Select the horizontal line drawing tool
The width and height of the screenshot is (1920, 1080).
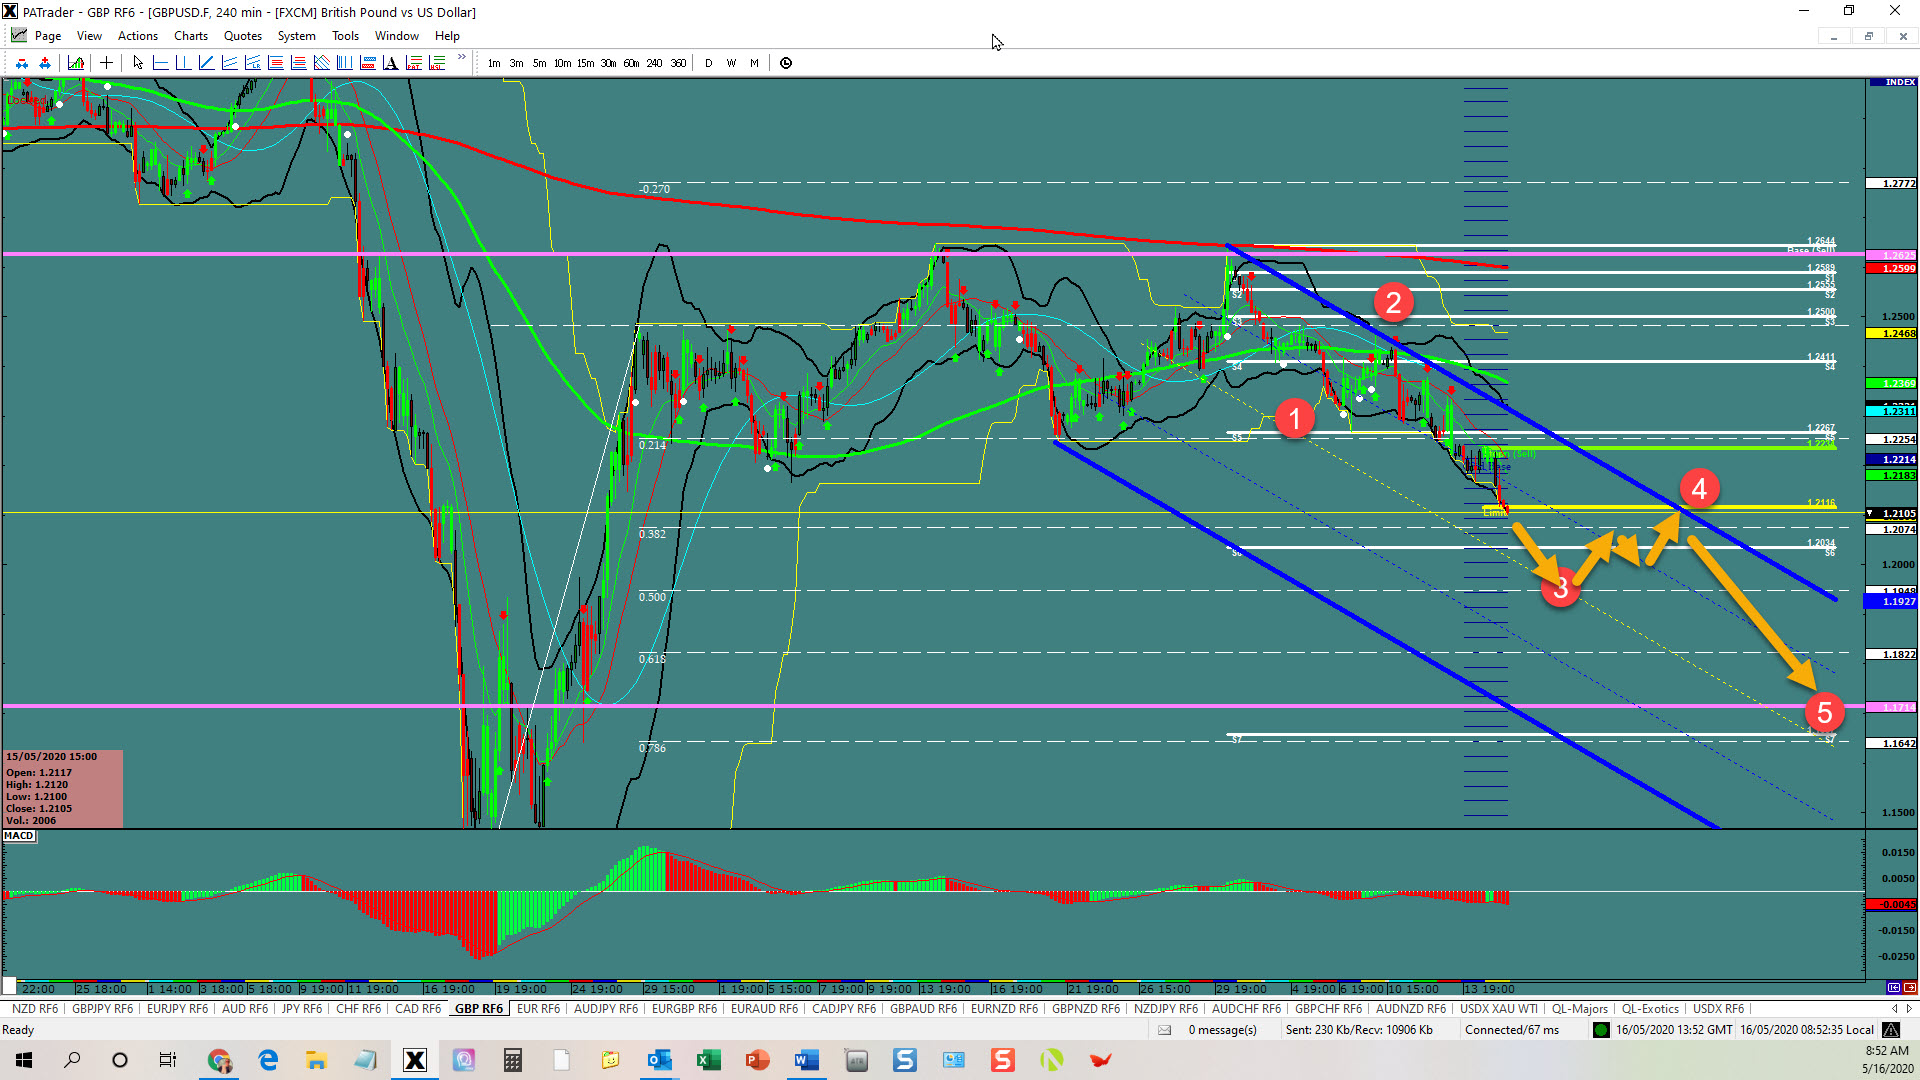coord(160,63)
